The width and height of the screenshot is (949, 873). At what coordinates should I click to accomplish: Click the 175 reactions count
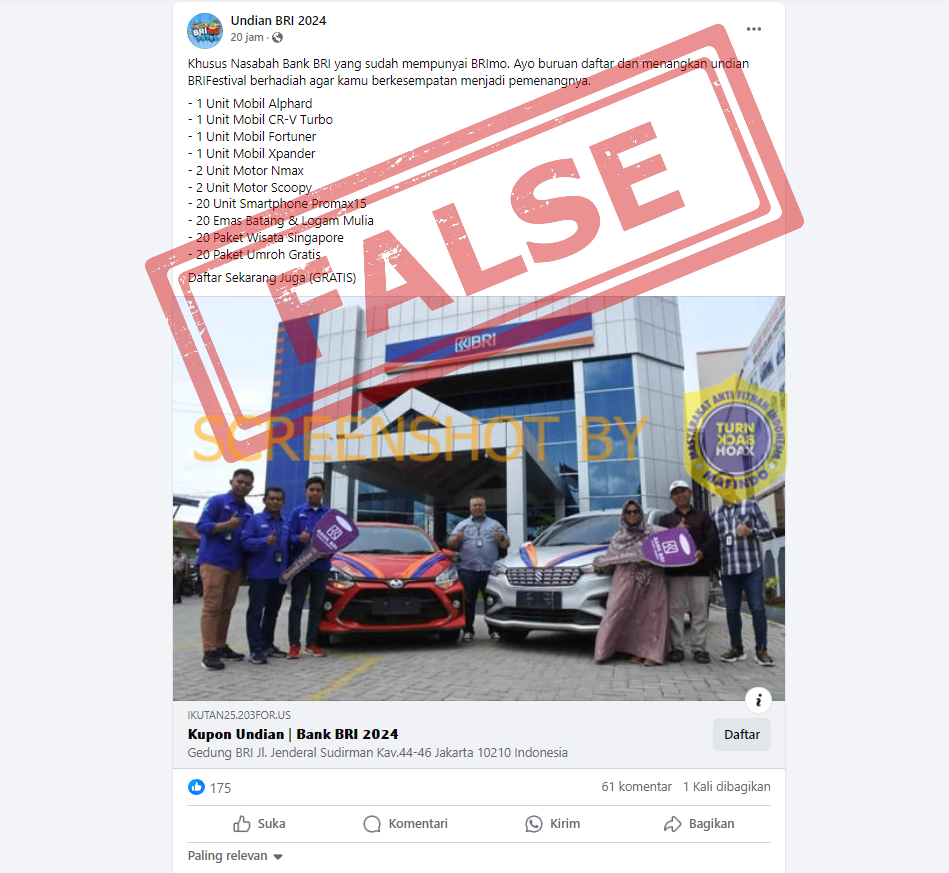pyautogui.click(x=220, y=788)
